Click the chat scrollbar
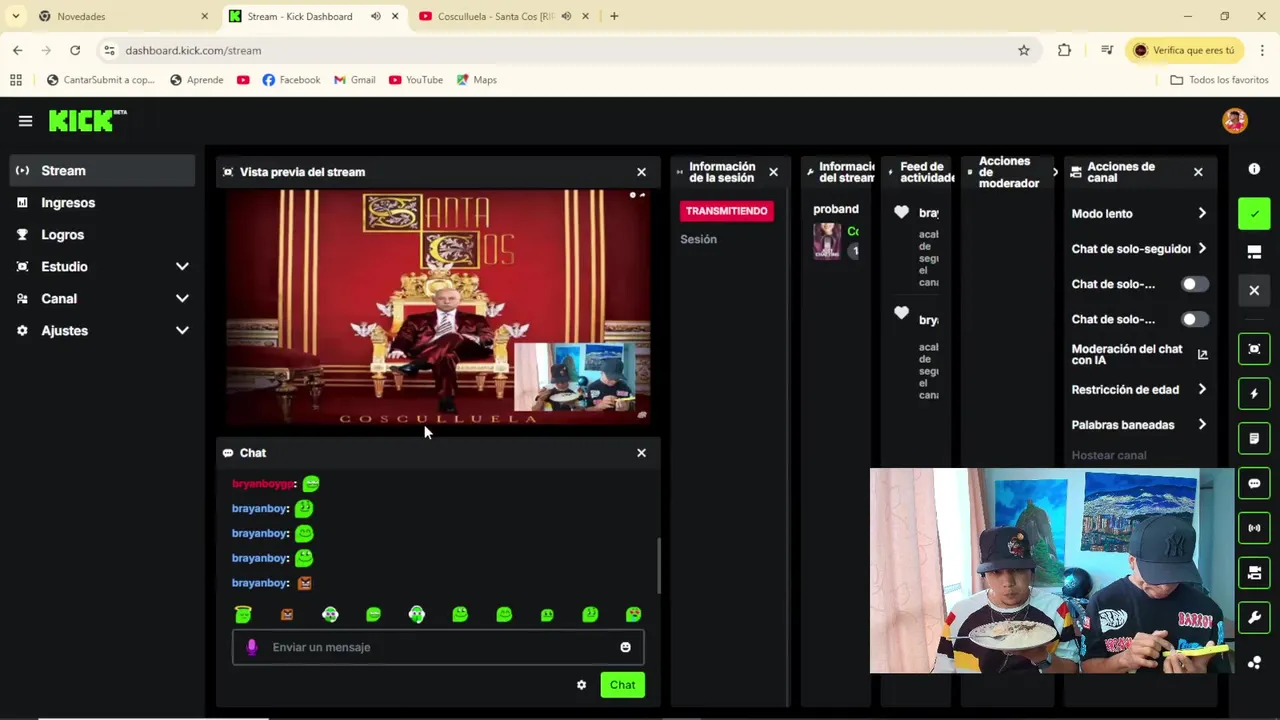 click(x=658, y=566)
